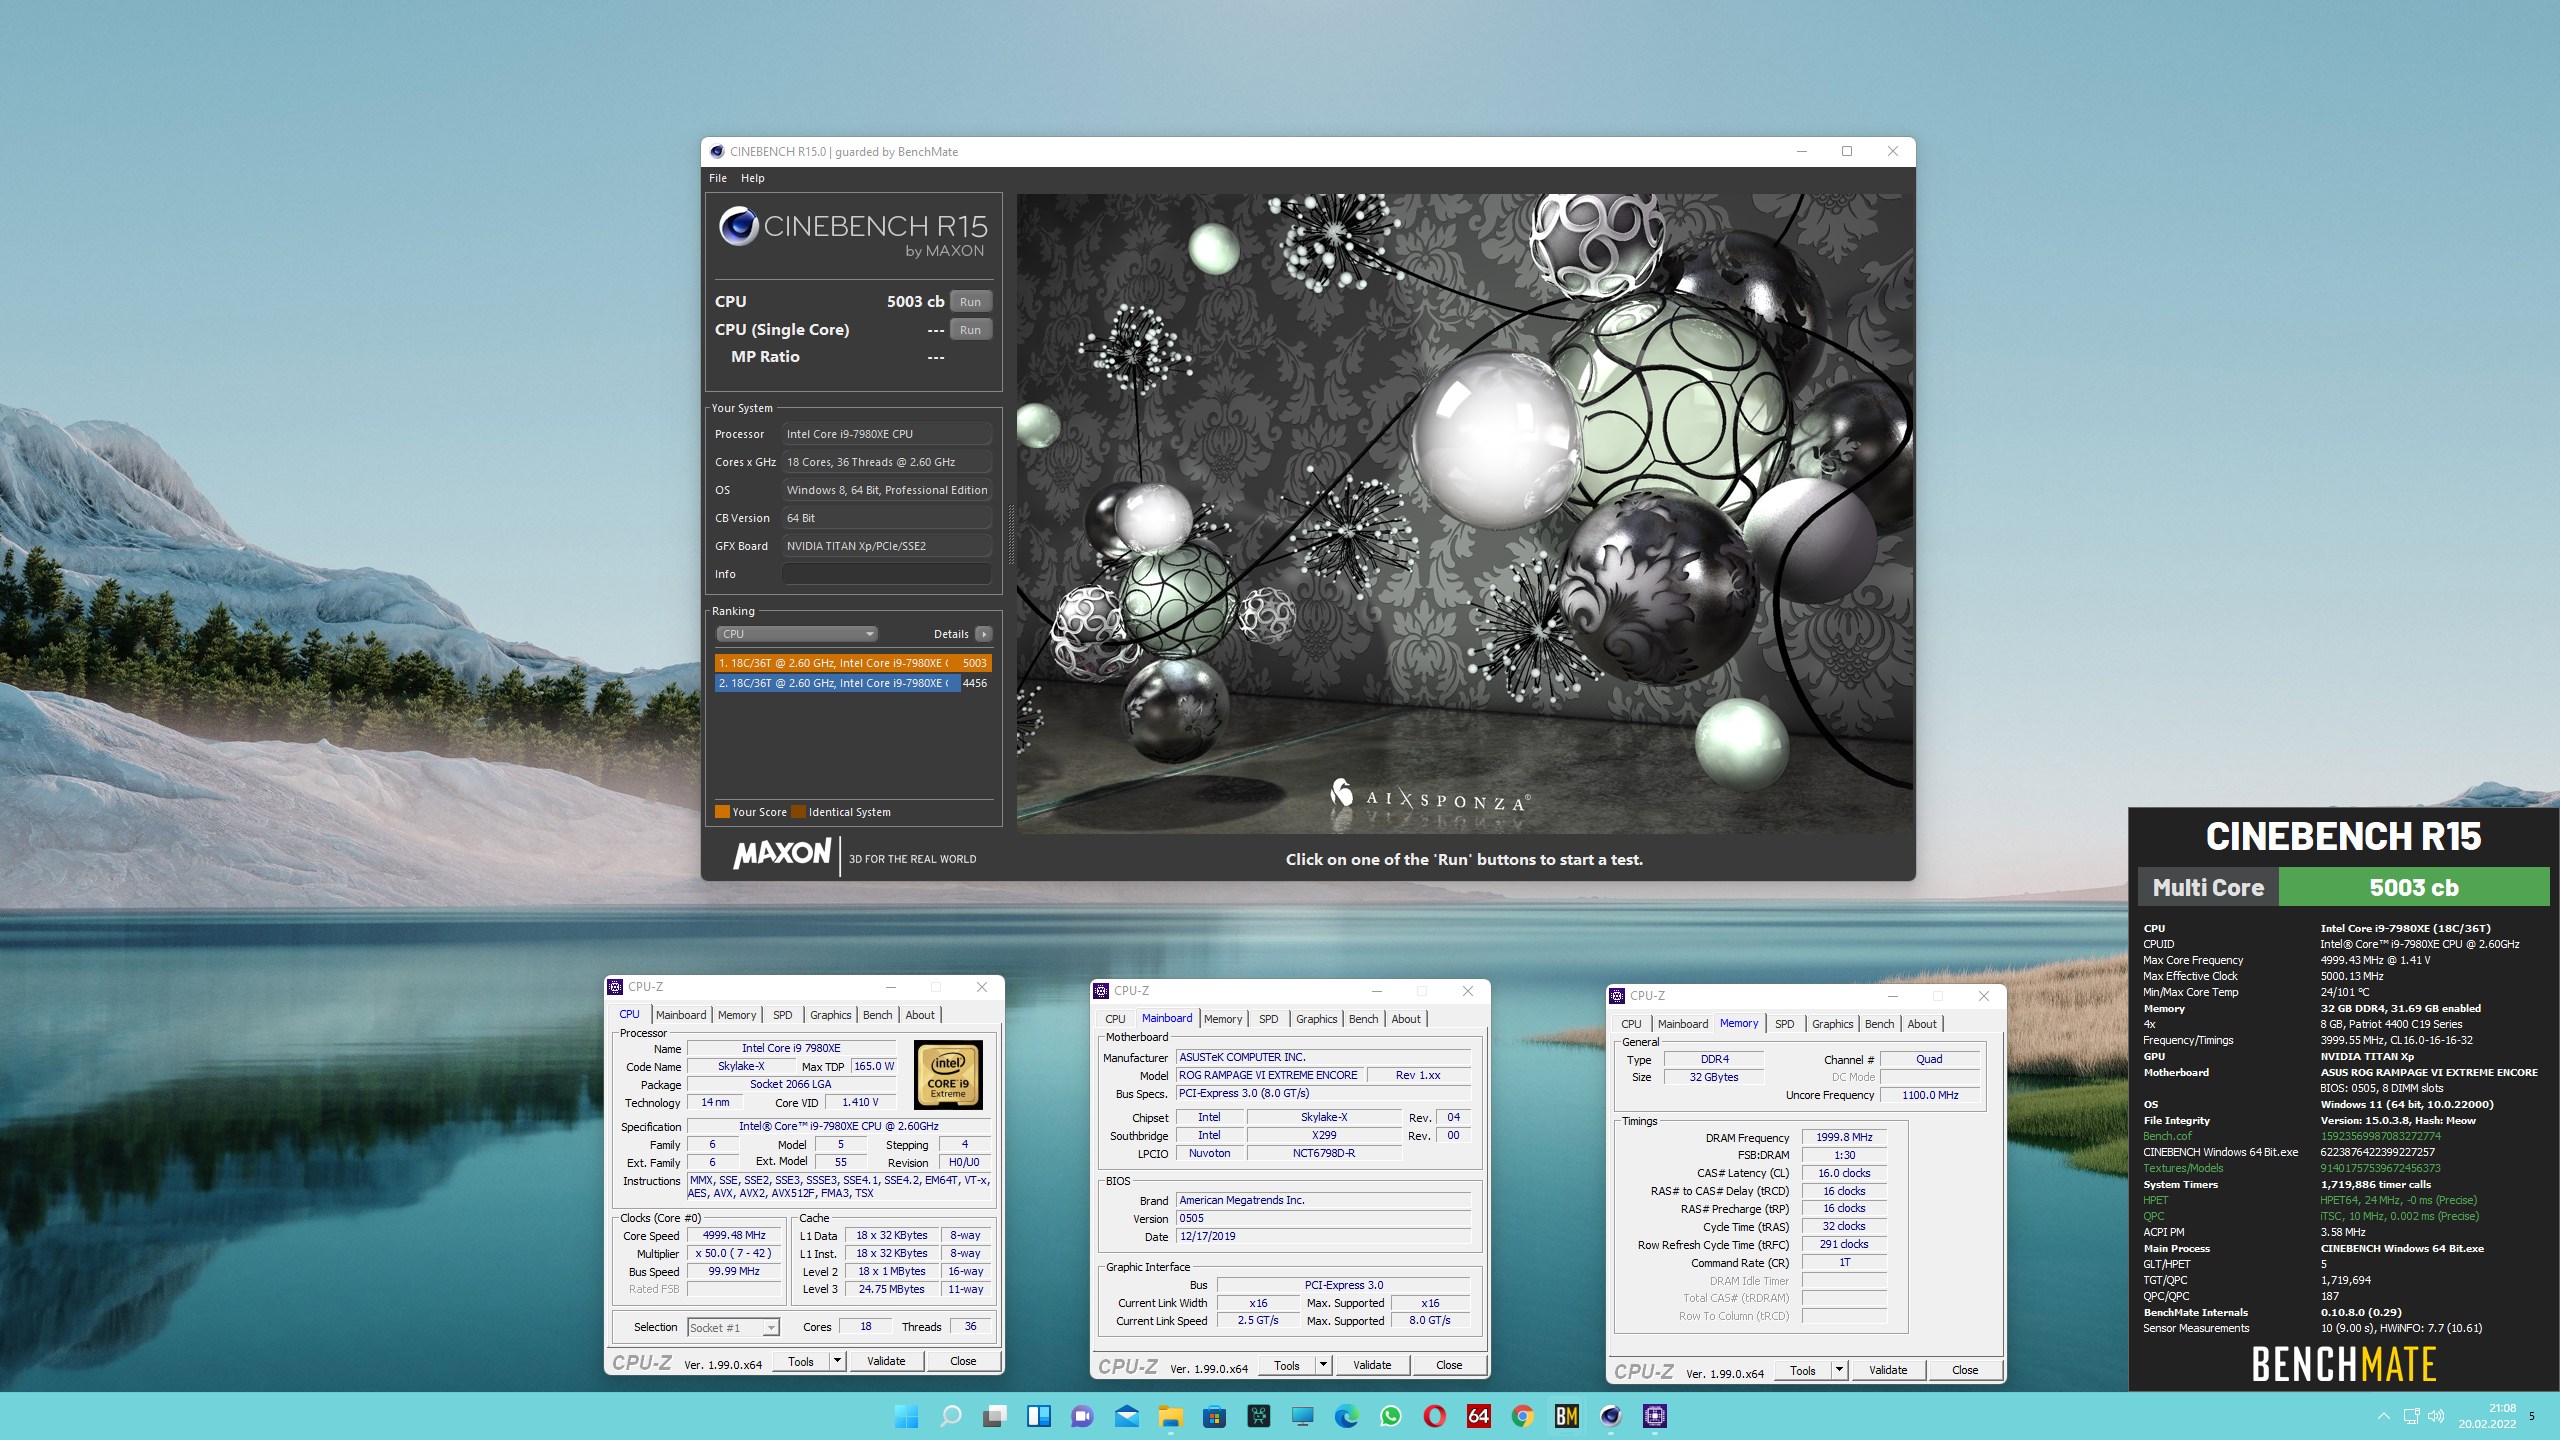The image size is (2560, 1440).
Task: Launch Google Chrome from taskbar
Action: point(1522,1416)
